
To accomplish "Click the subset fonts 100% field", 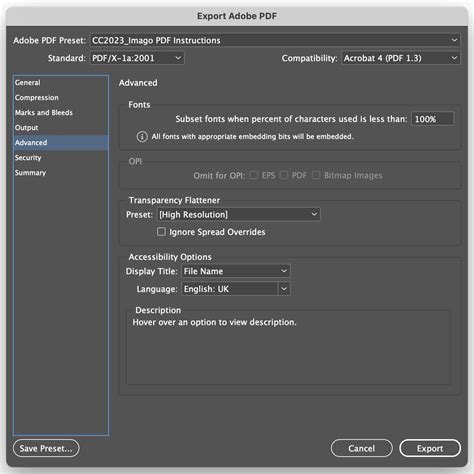I will click(432, 119).
